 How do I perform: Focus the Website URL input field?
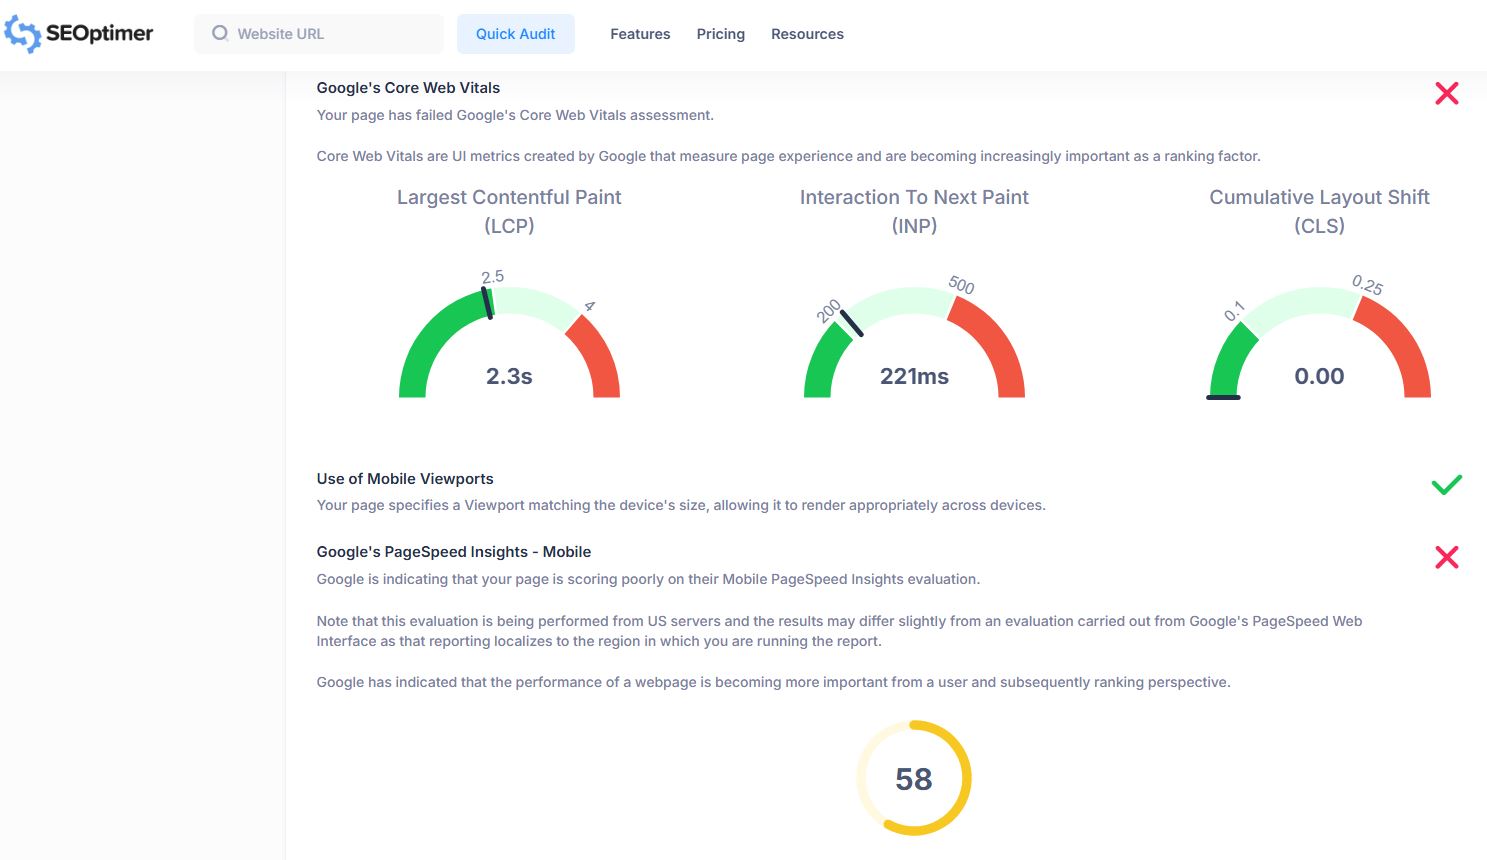coord(319,34)
